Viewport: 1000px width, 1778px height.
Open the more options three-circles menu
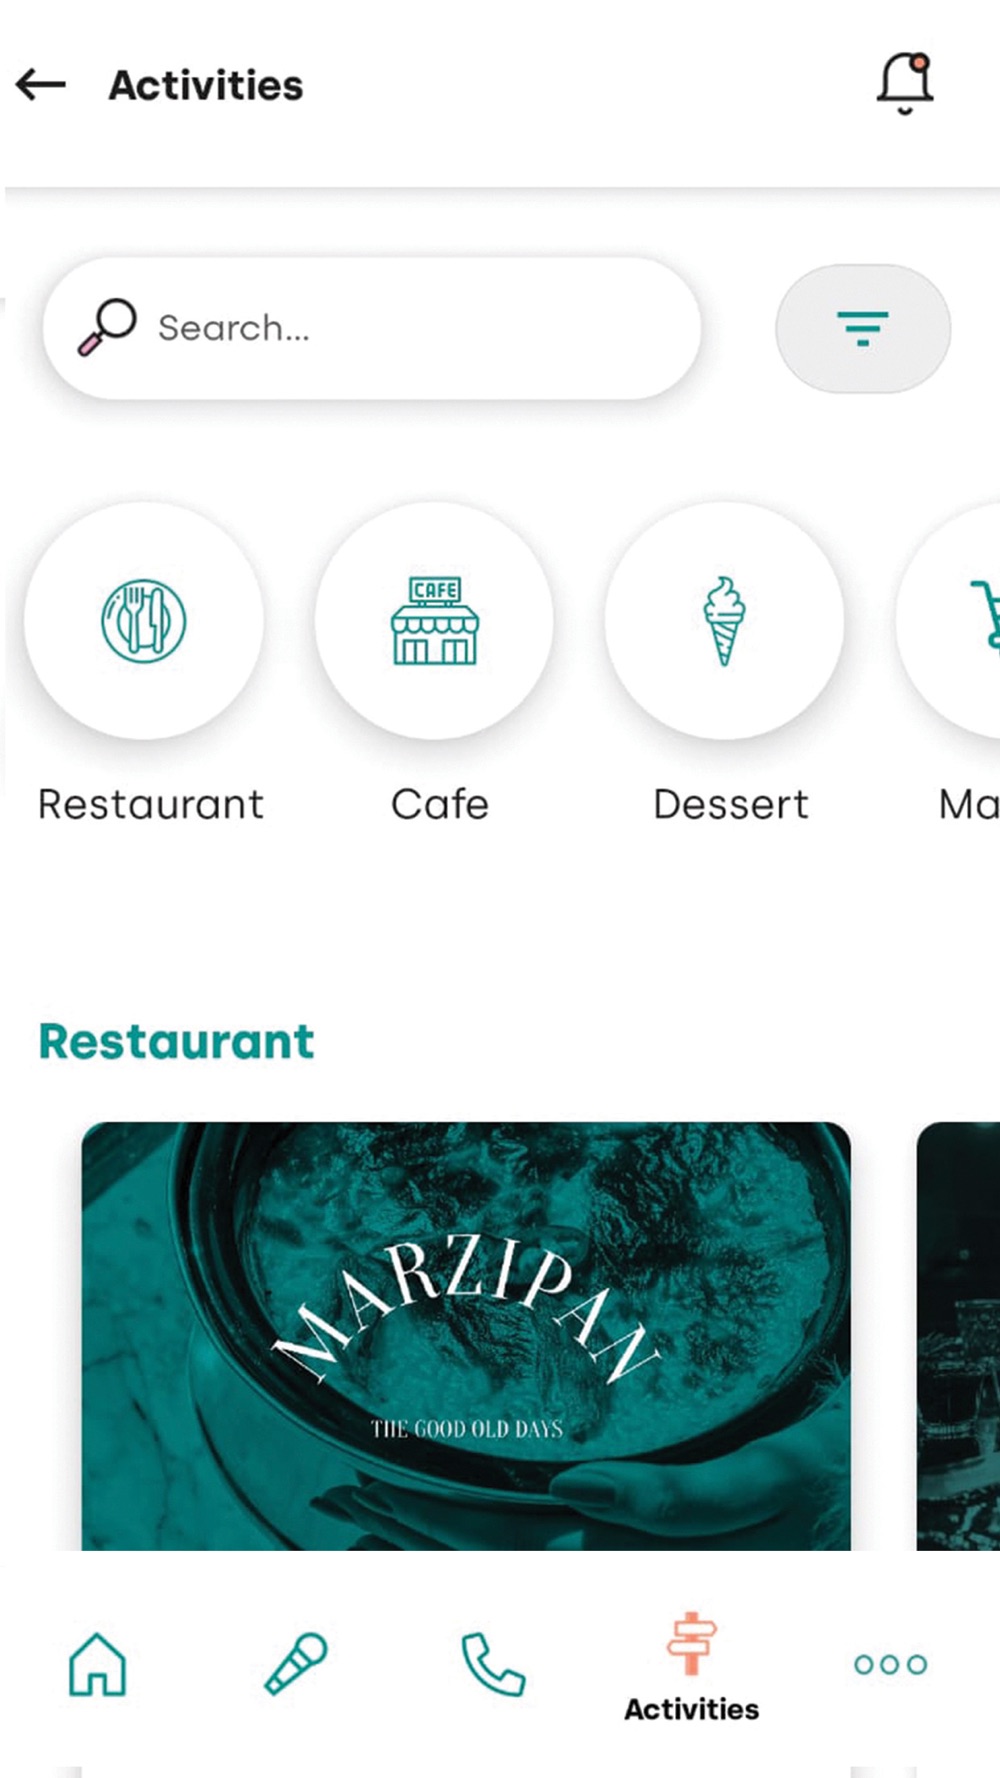890,1664
